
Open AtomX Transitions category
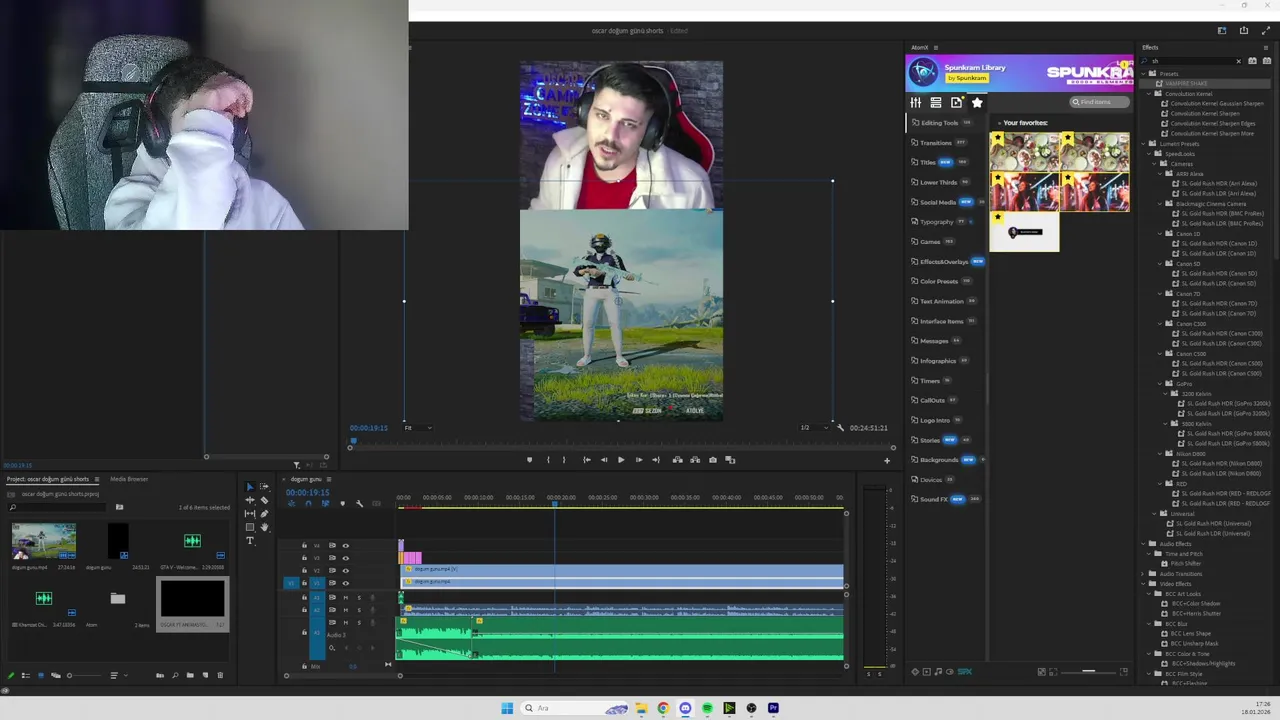pos(936,143)
